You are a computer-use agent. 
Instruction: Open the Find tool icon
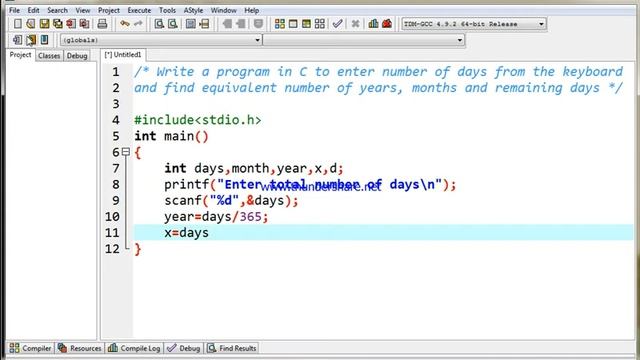(x=159, y=24)
